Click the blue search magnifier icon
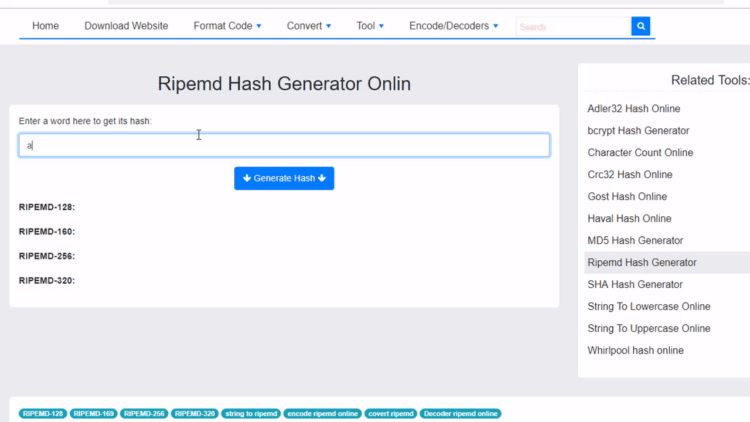Screen dimensions: 750x422 click(641, 26)
